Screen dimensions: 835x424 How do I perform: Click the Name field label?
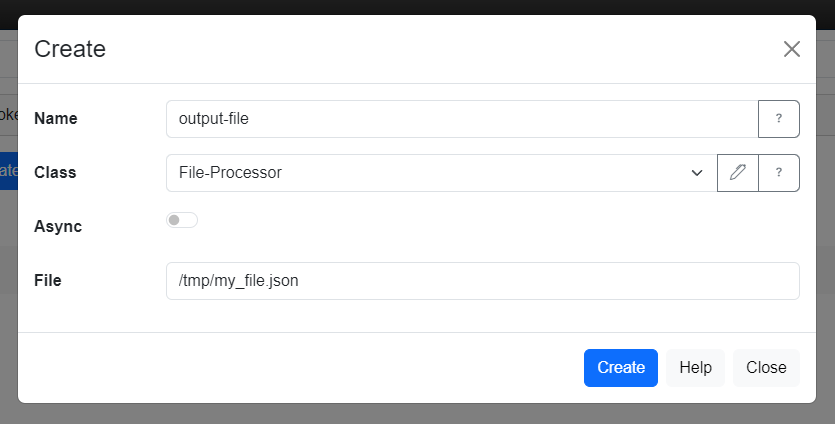pos(56,118)
